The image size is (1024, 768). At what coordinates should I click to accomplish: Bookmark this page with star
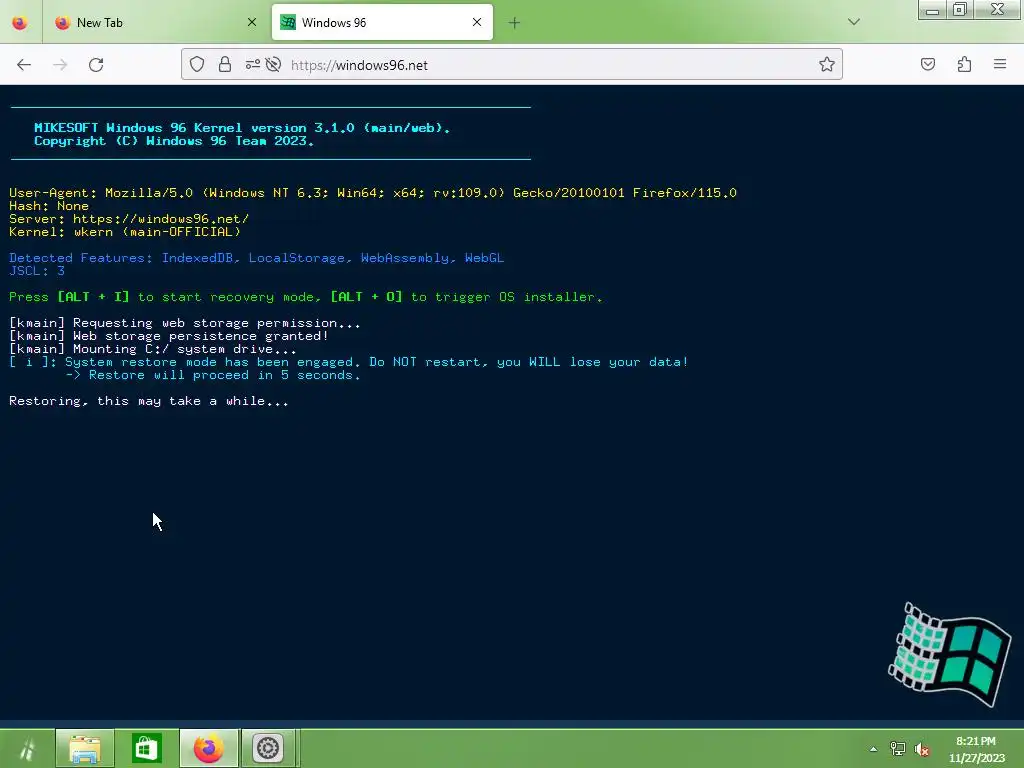click(x=827, y=65)
